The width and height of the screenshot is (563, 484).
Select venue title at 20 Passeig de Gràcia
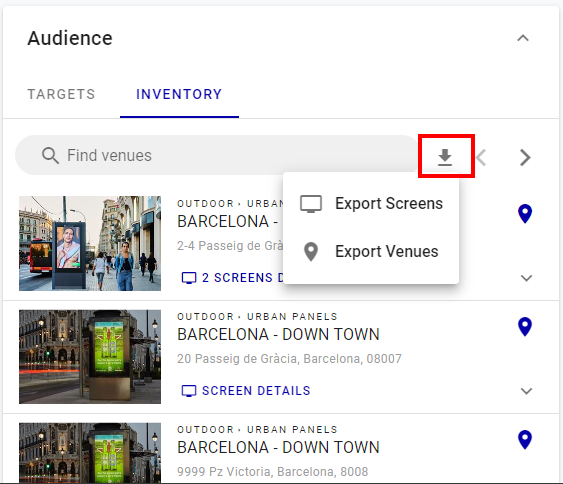tap(278, 335)
